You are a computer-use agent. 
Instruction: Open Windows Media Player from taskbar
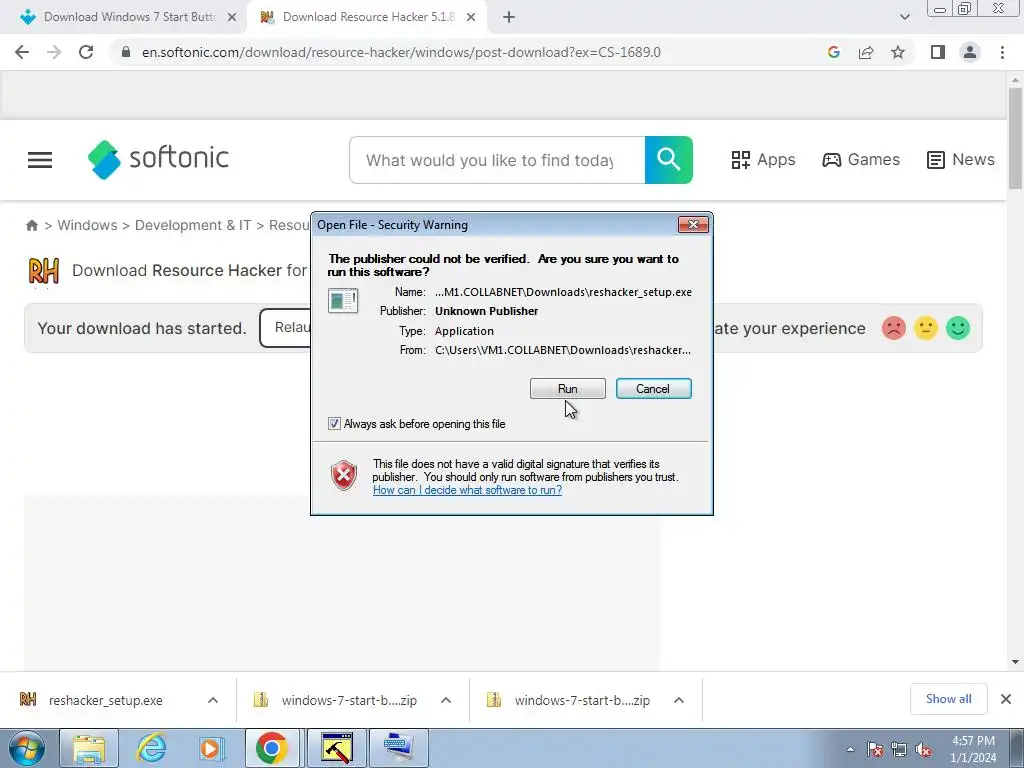(211, 748)
